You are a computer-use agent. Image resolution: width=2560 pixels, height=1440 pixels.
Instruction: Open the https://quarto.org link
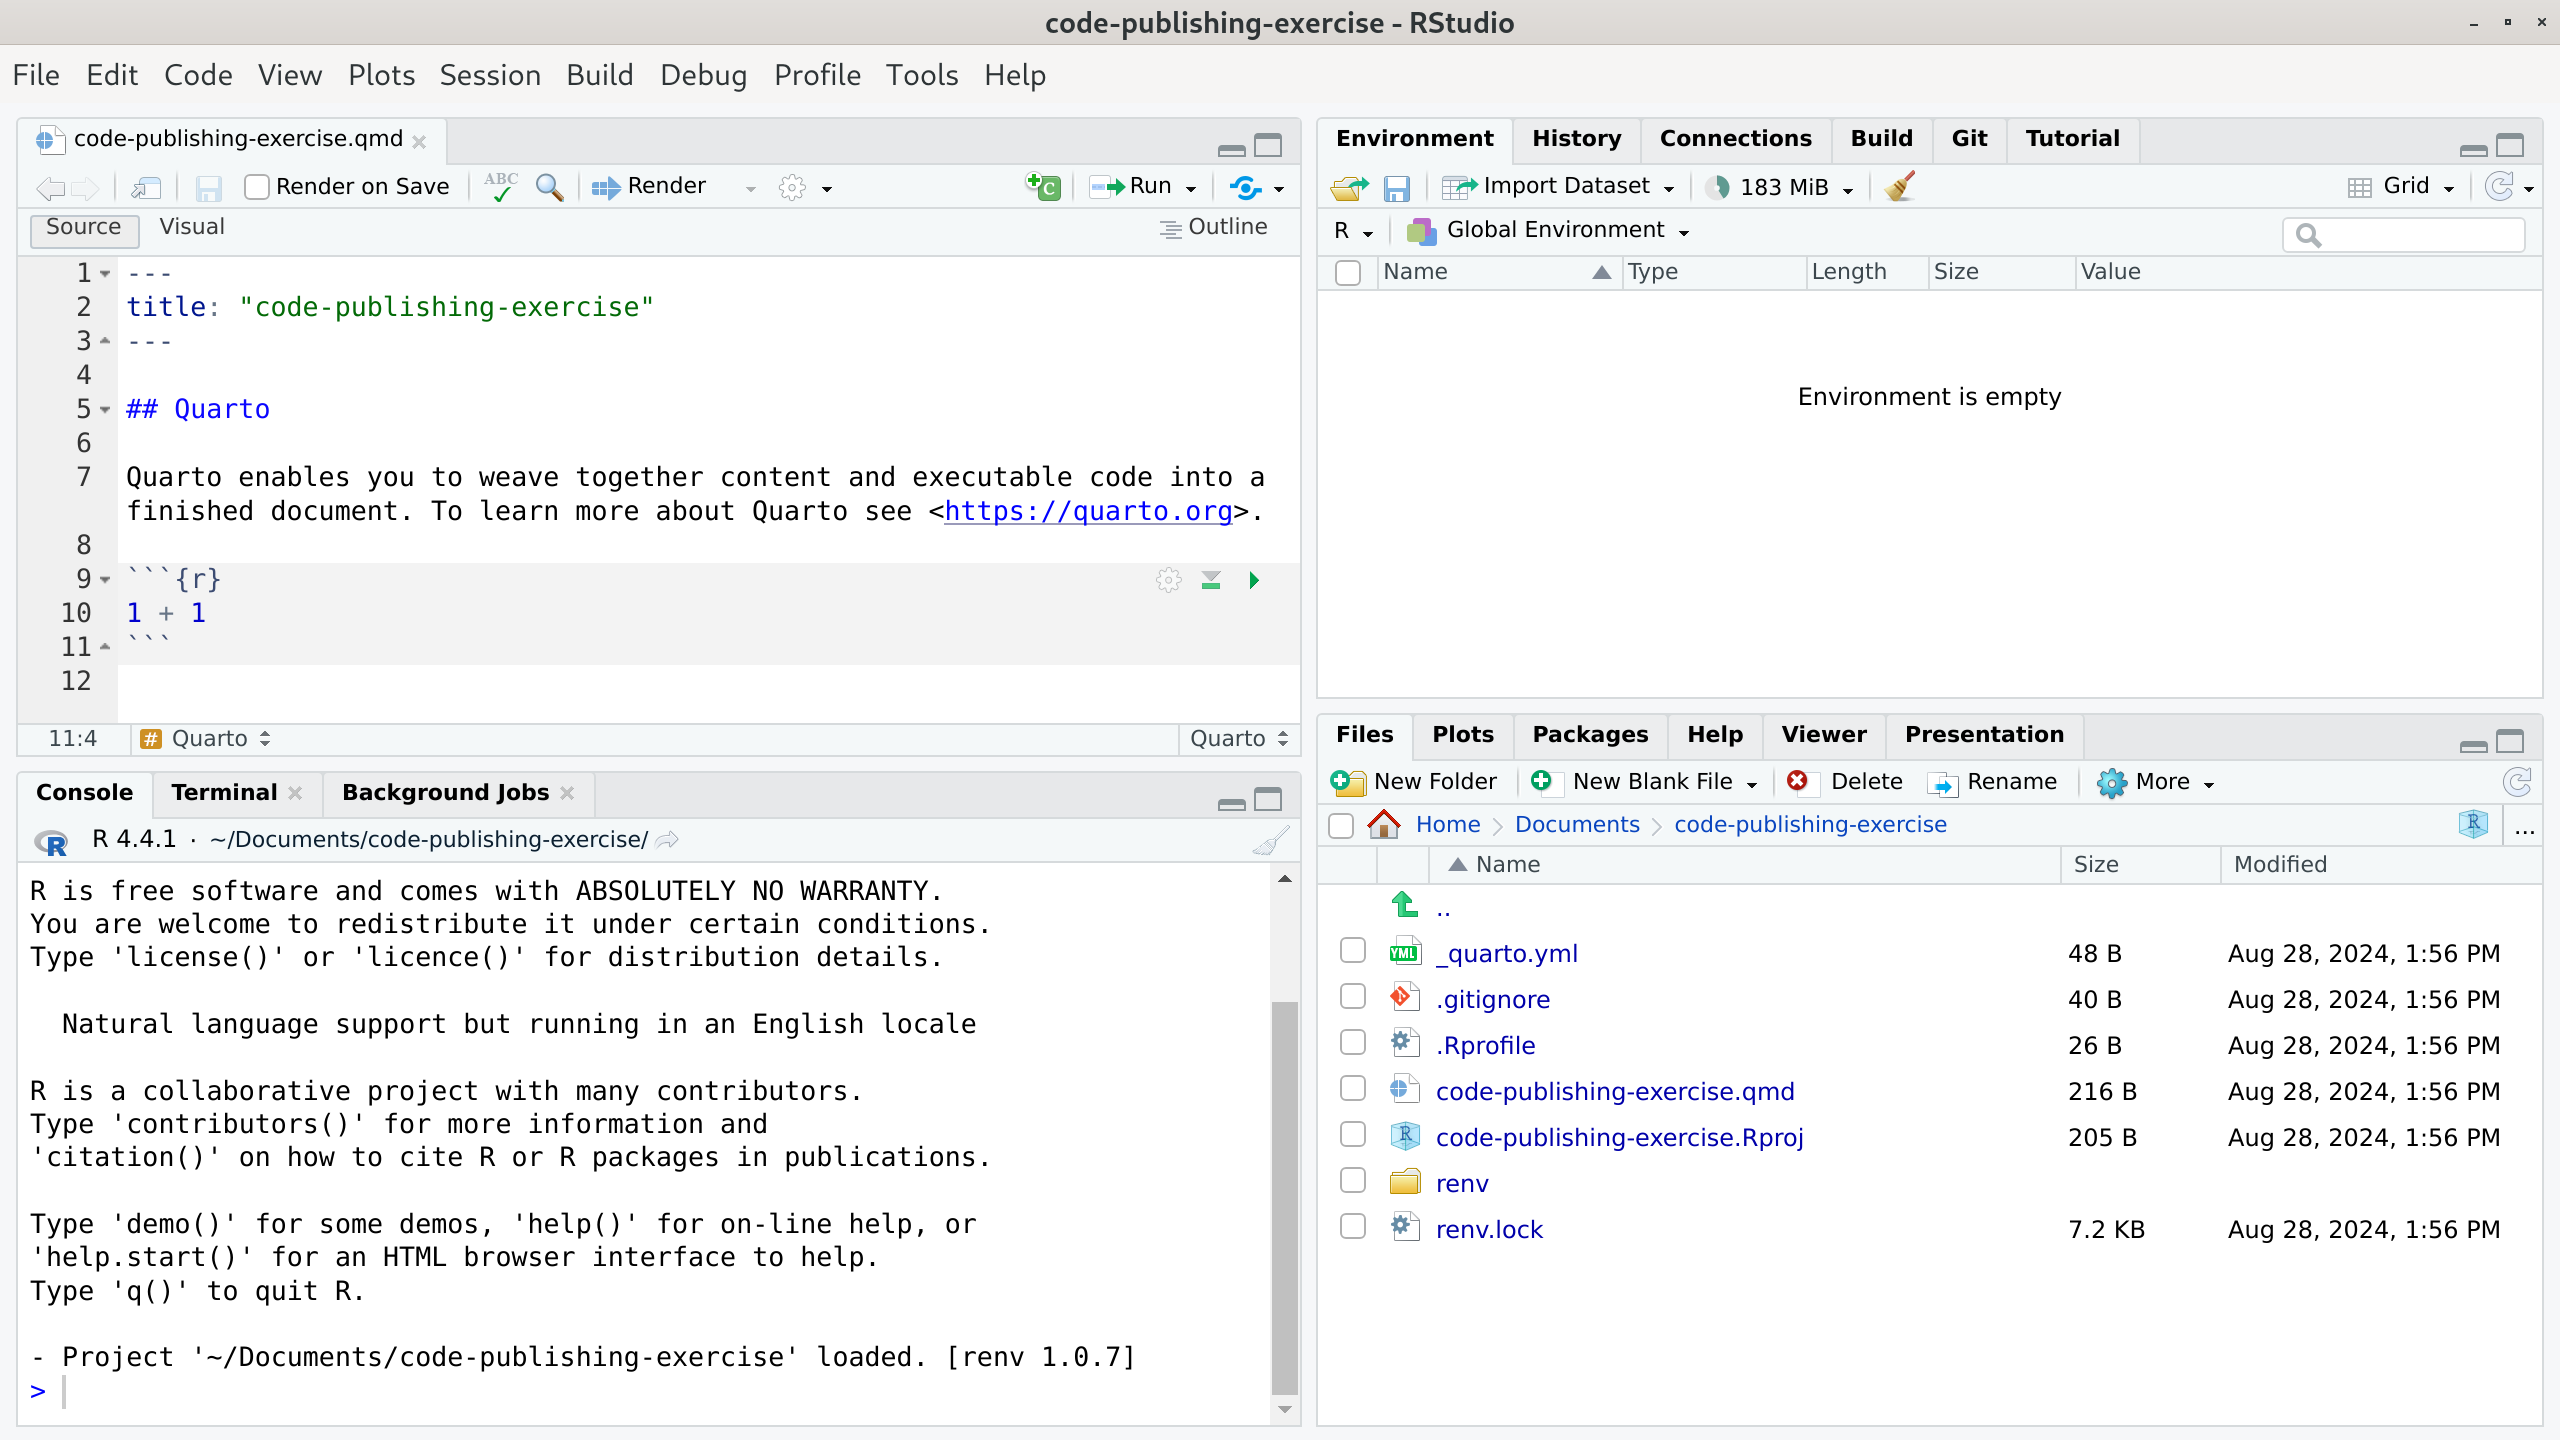click(1088, 512)
